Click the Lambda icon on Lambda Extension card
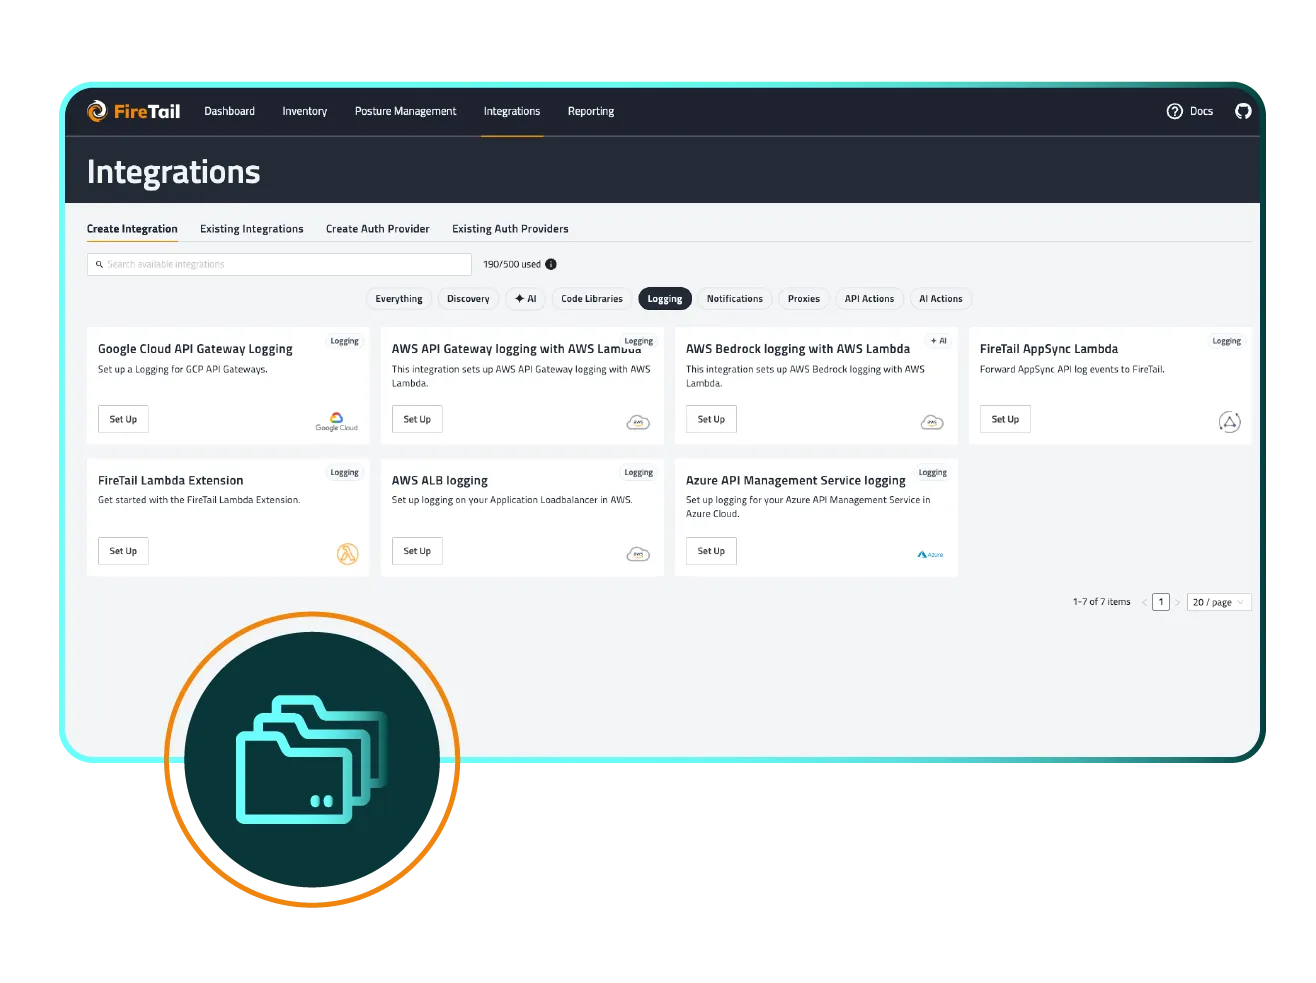This screenshot has height=983, width=1316. click(347, 554)
